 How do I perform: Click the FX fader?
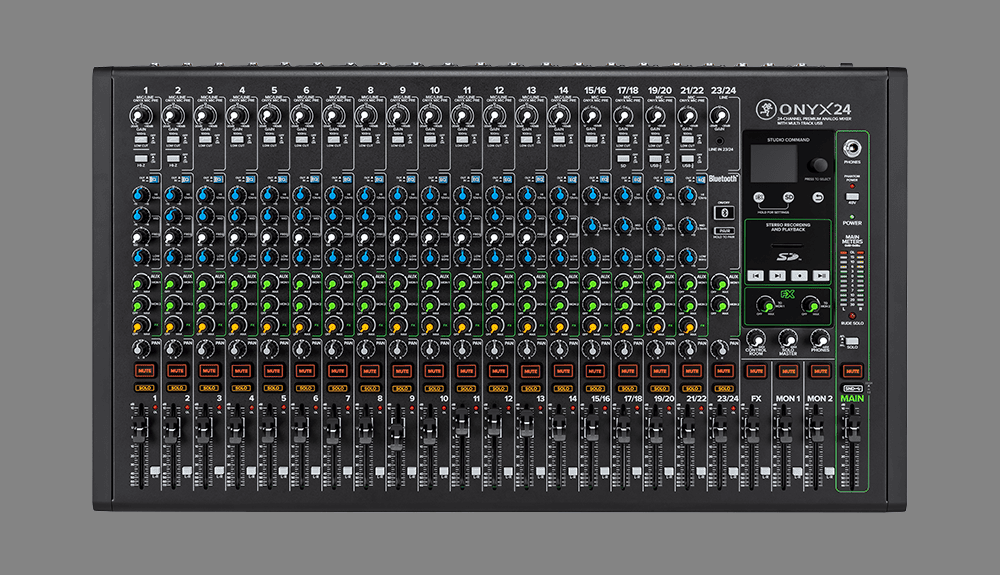click(x=752, y=430)
